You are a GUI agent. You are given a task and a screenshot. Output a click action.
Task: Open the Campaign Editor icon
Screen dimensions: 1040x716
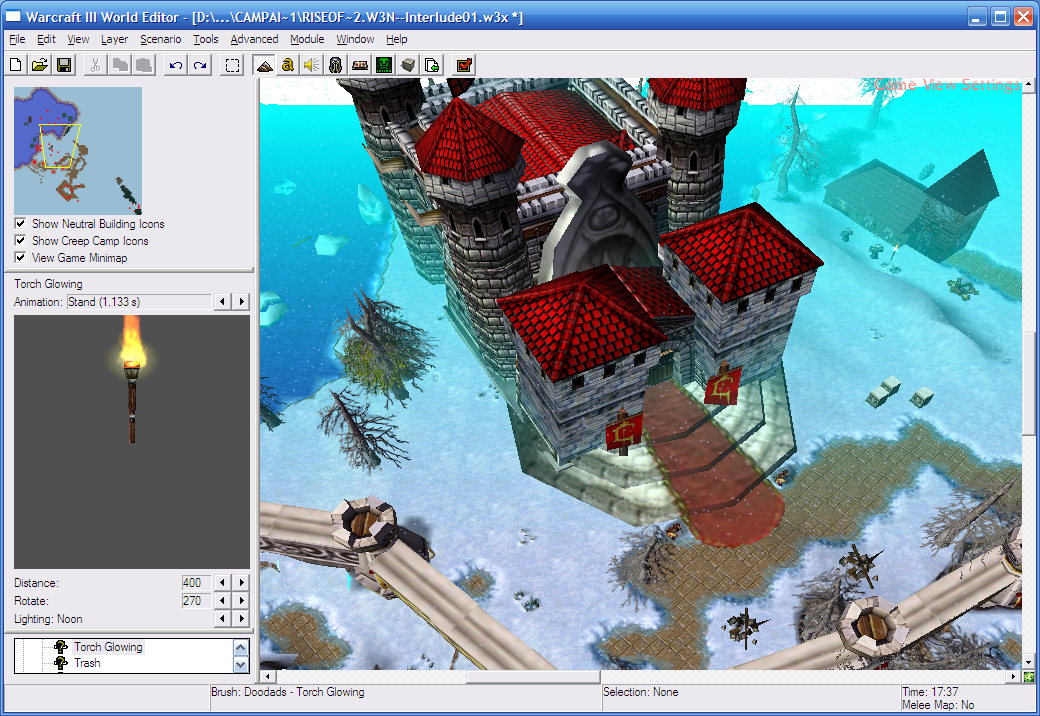pyautogui.click(x=360, y=65)
